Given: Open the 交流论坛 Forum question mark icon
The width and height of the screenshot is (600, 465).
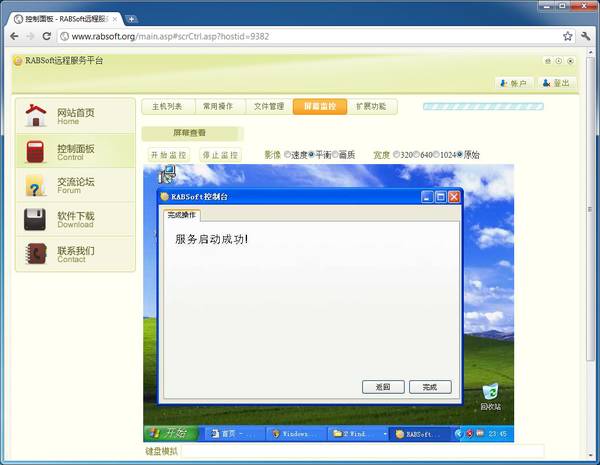Looking at the screenshot, I should 36,185.
